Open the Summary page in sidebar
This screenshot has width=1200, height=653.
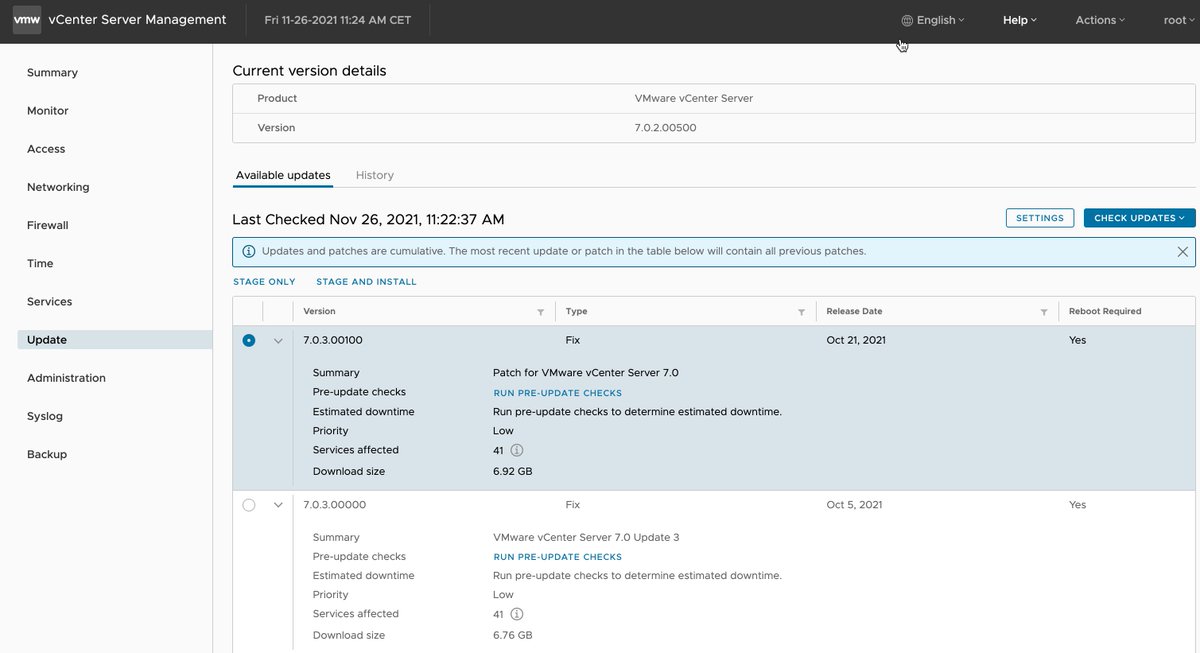pos(52,73)
